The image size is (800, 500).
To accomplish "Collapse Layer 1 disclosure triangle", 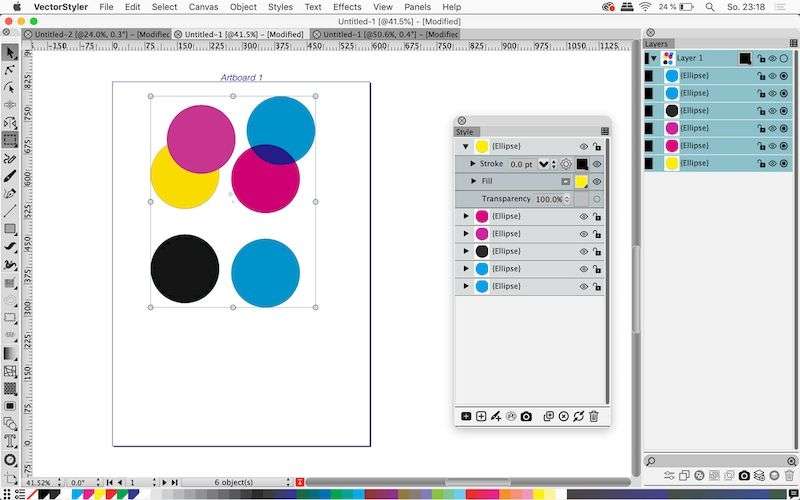I will click(654, 59).
